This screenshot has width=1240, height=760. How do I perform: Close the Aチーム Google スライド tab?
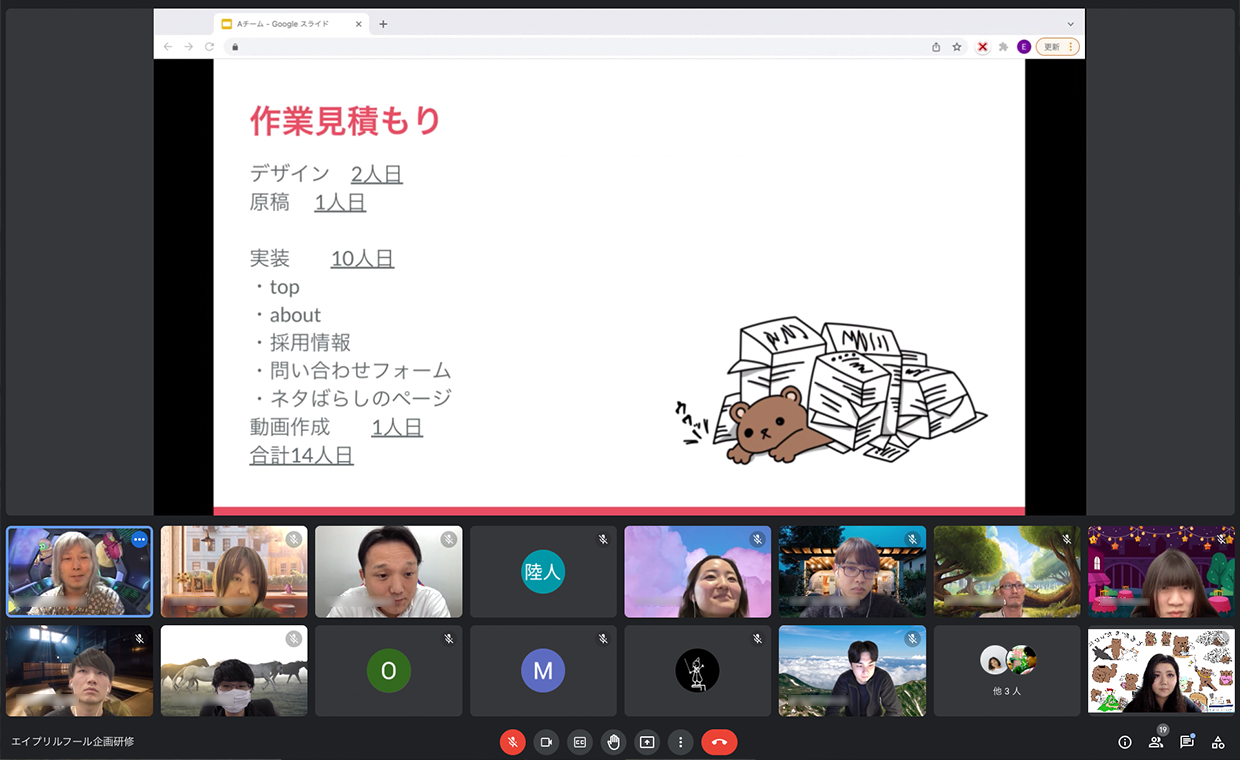[x=358, y=24]
